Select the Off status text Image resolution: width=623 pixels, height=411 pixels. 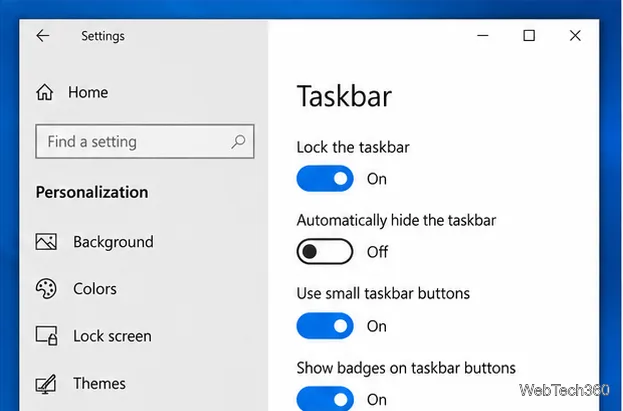coord(377,252)
